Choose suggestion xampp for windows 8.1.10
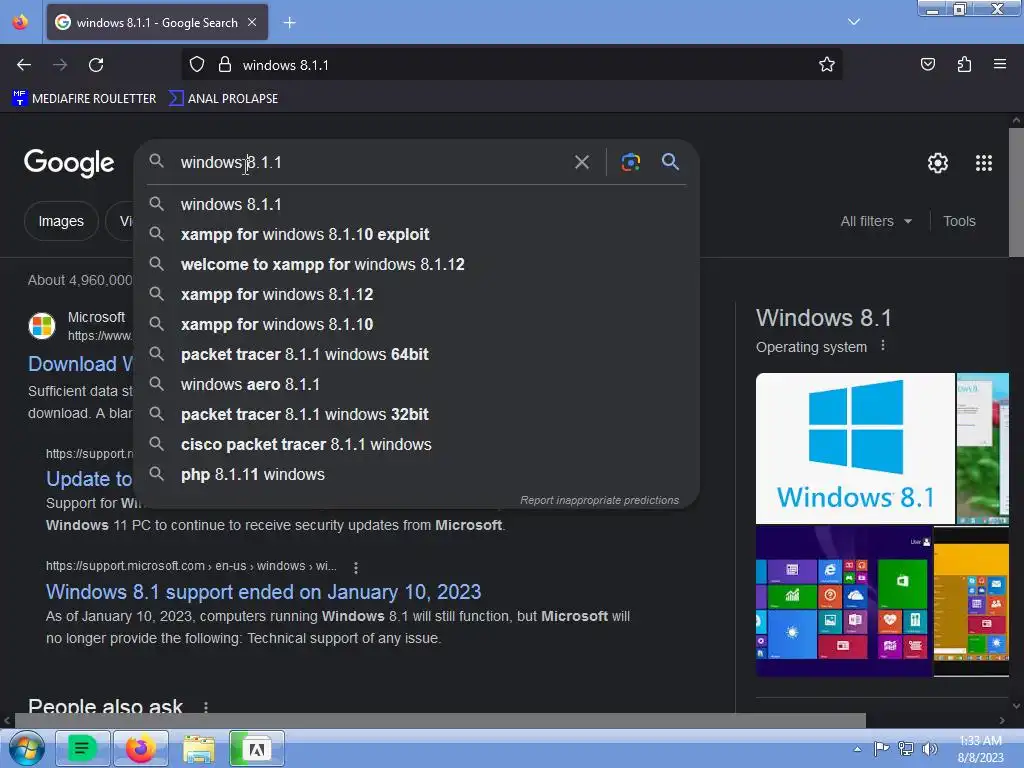1024x768 pixels. [417, 325]
